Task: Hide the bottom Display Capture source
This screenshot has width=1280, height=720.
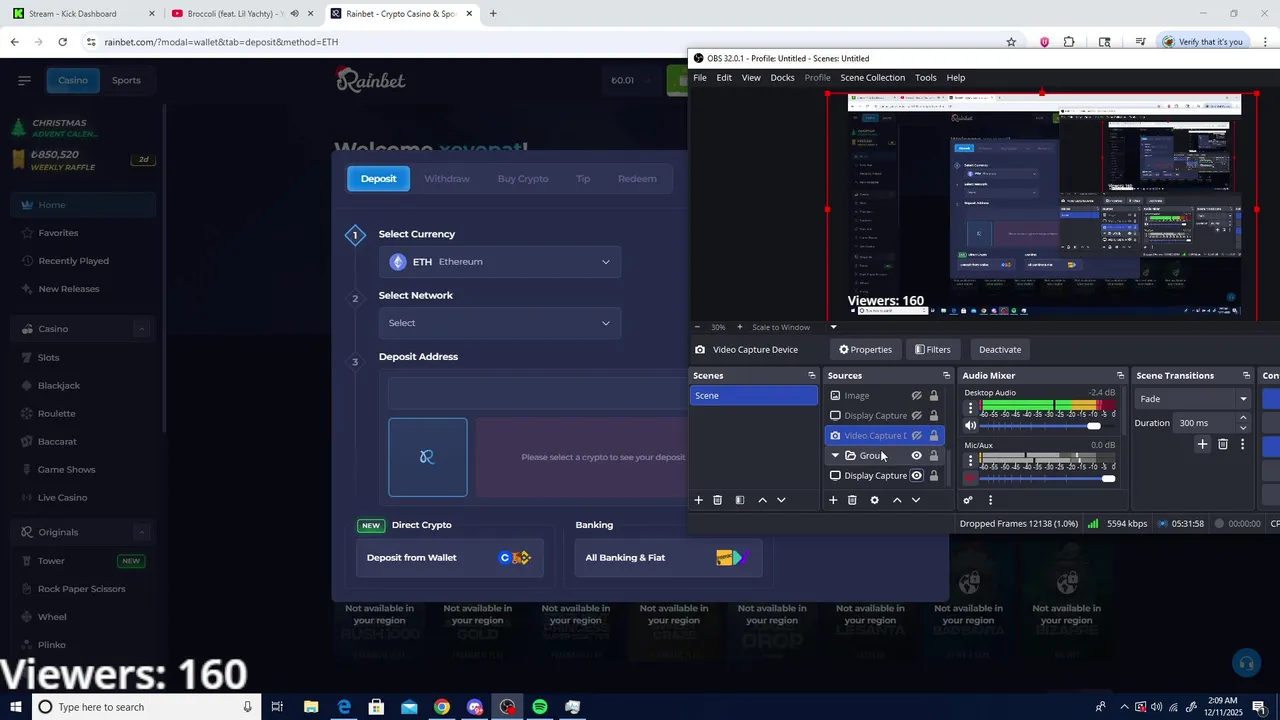Action: coord(916,476)
